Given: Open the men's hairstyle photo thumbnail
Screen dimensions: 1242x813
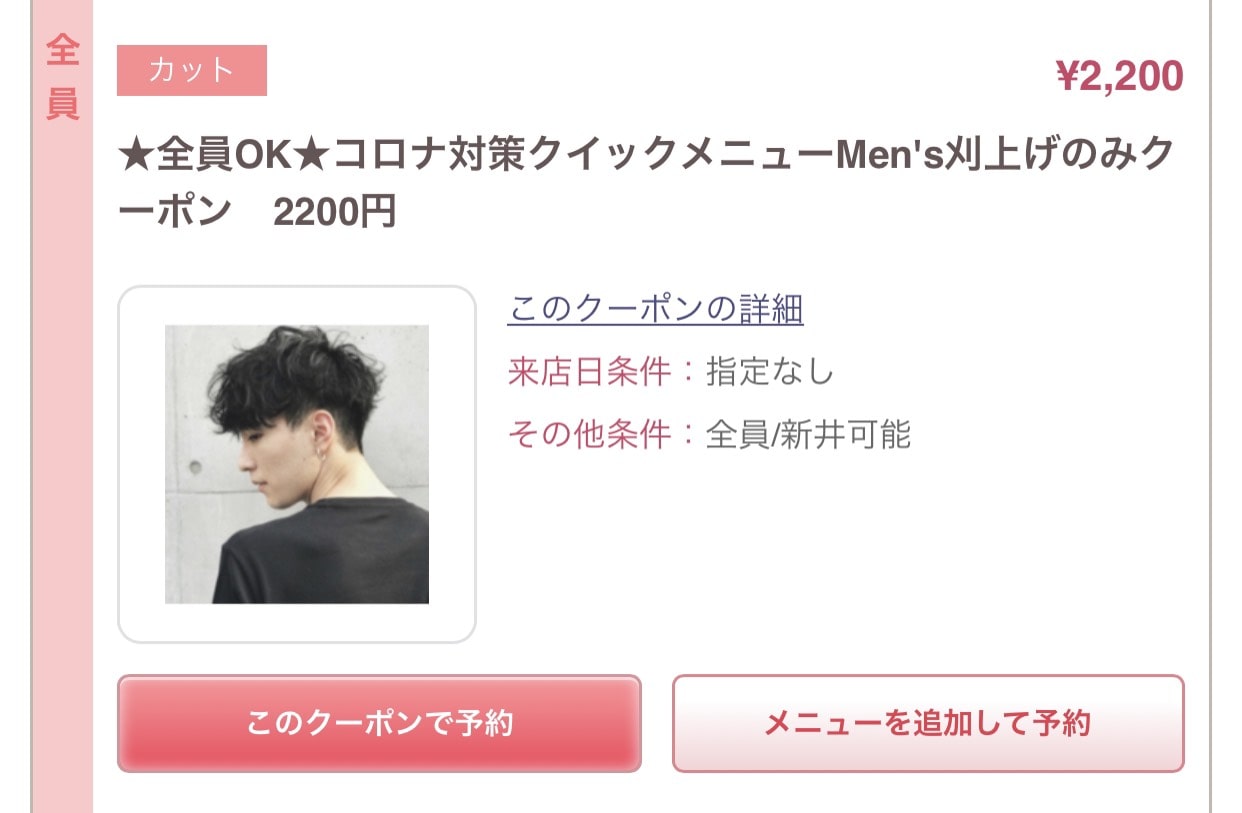Looking at the screenshot, I should coord(297,464).
